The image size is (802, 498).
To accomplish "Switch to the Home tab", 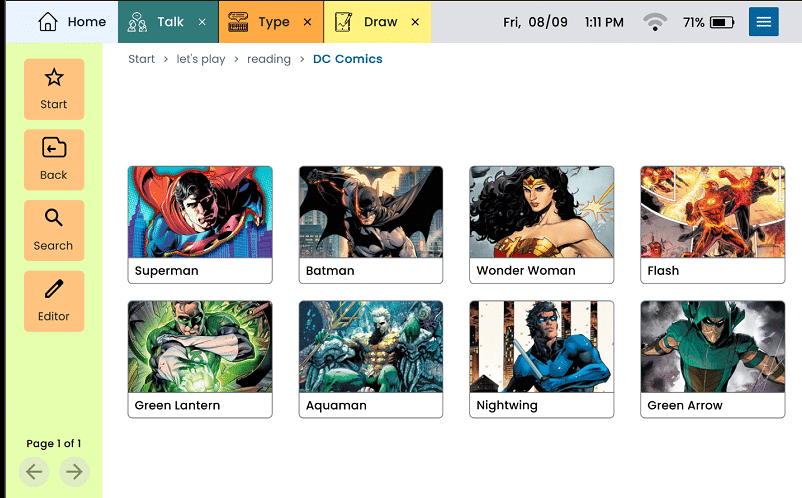I will [71, 22].
